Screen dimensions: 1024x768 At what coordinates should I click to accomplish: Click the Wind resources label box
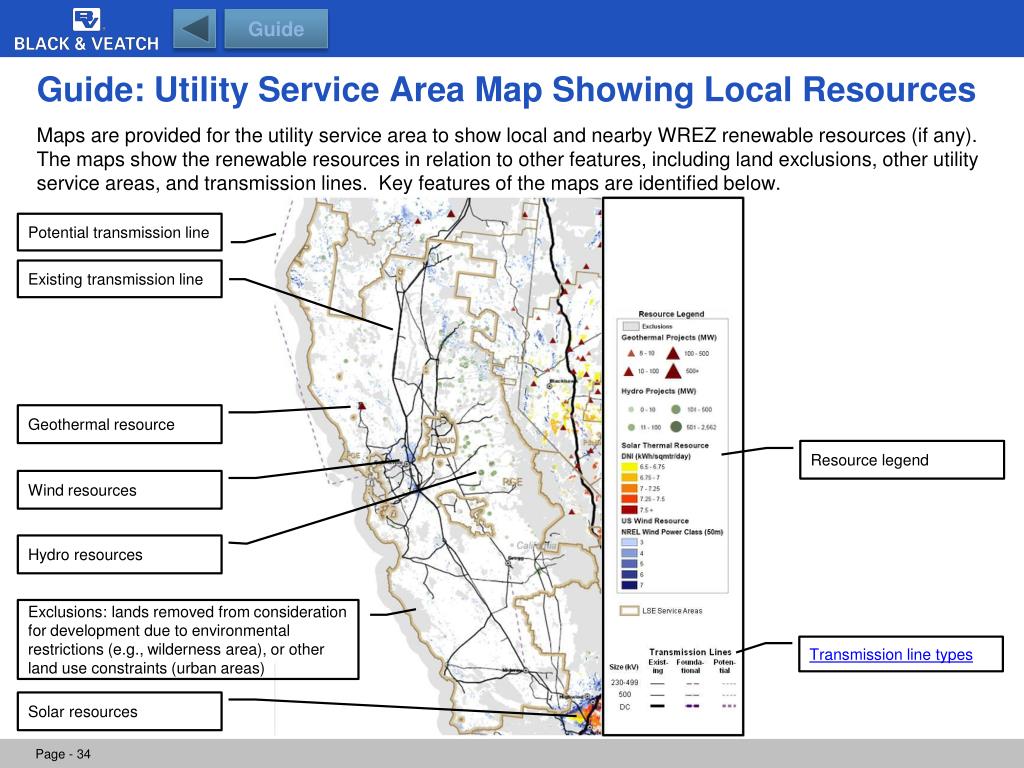(120, 490)
